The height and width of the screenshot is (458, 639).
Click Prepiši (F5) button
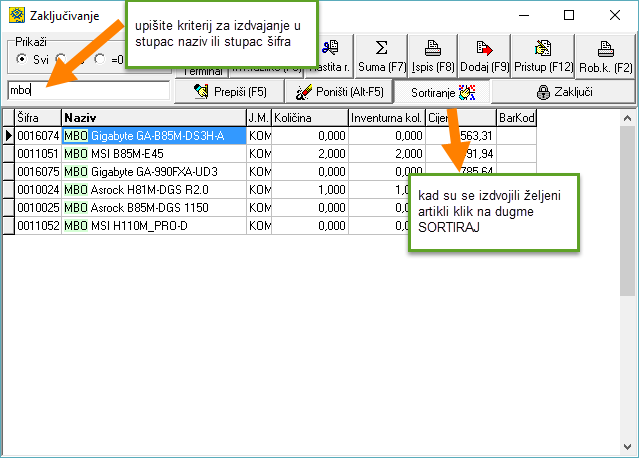(x=228, y=92)
